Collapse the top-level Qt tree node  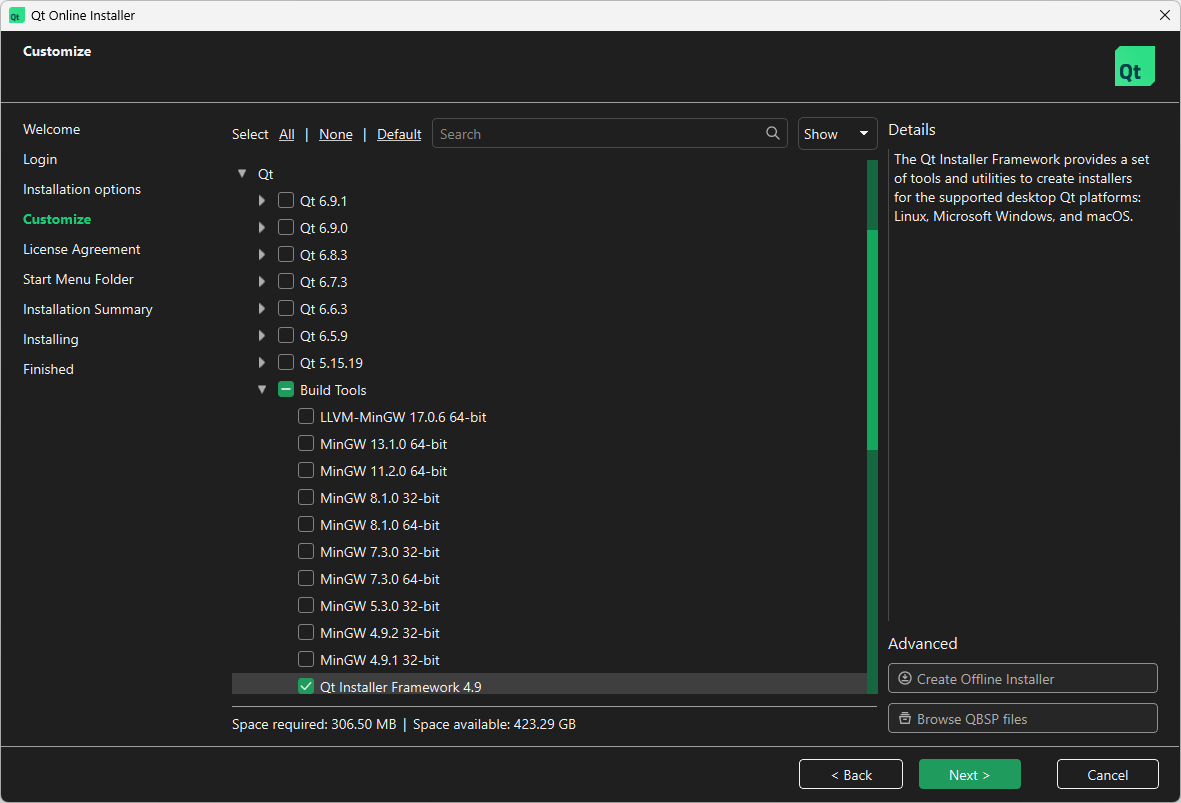[x=241, y=173]
